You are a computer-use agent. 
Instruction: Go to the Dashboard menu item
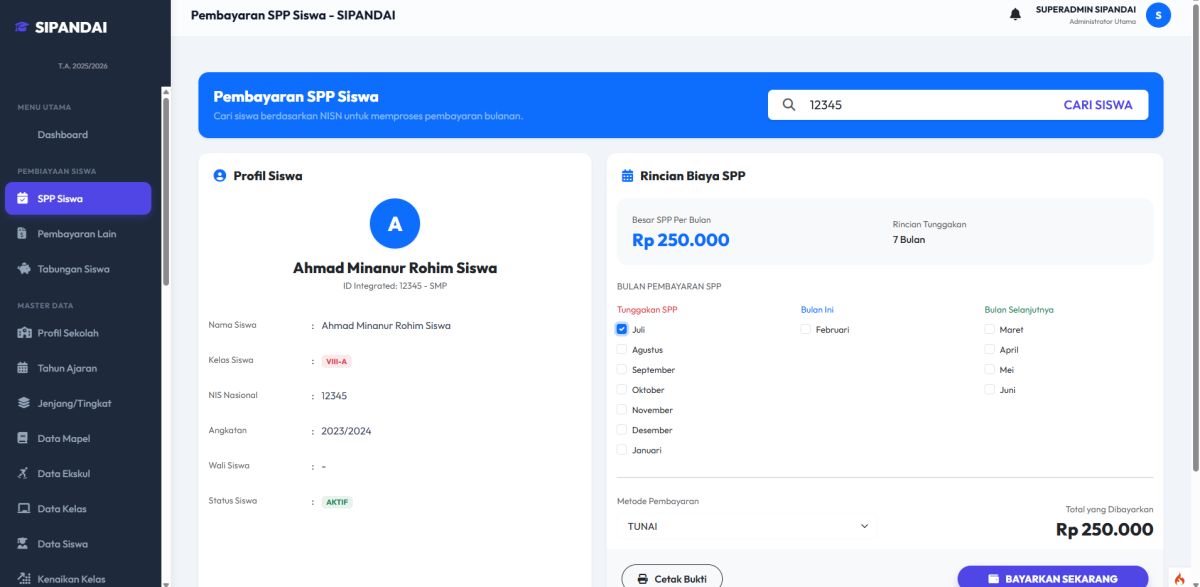click(x=60, y=134)
